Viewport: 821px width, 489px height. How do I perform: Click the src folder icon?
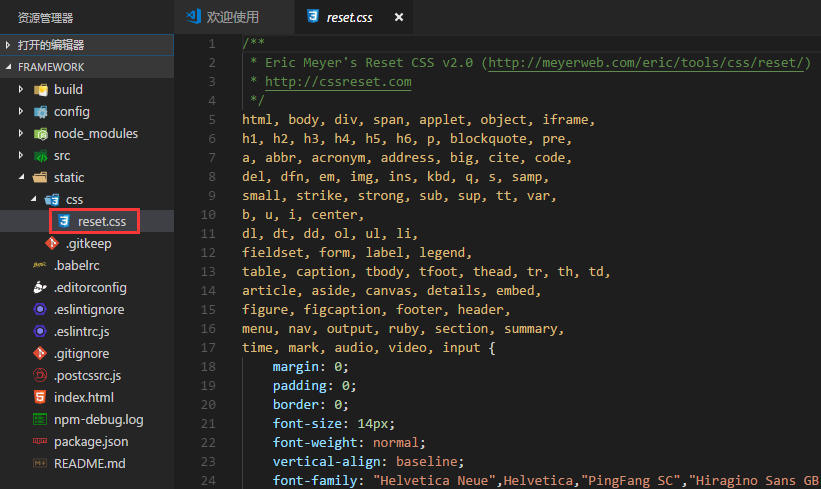pyautogui.click(x=41, y=155)
